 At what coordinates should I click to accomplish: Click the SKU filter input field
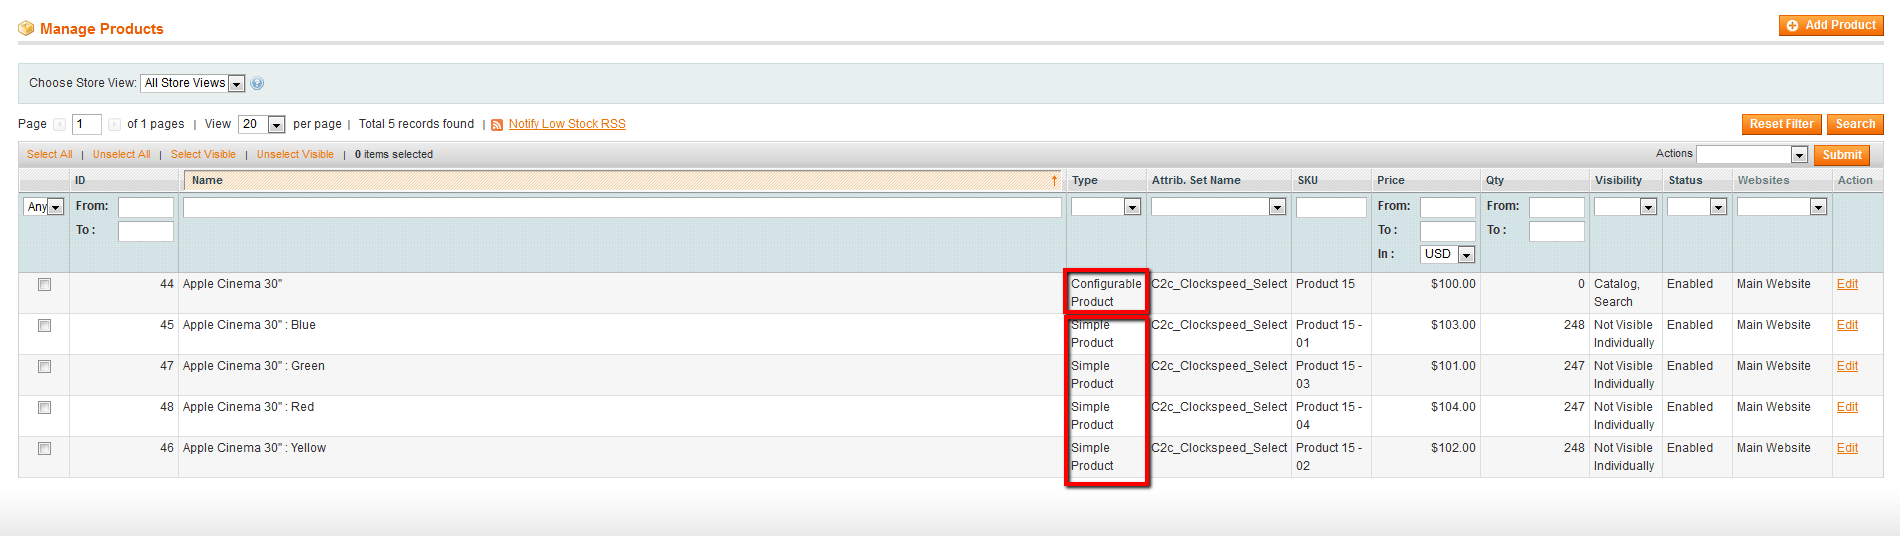[1331, 207]
